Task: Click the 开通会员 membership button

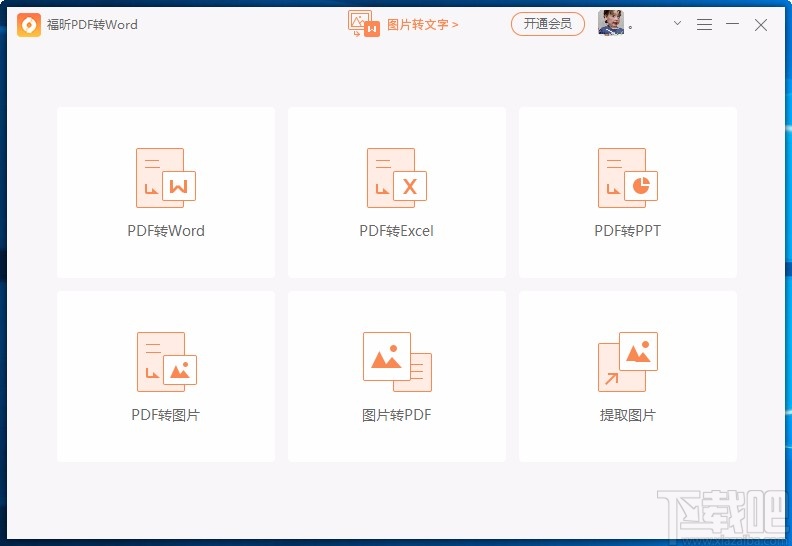Action: (548, 24)
